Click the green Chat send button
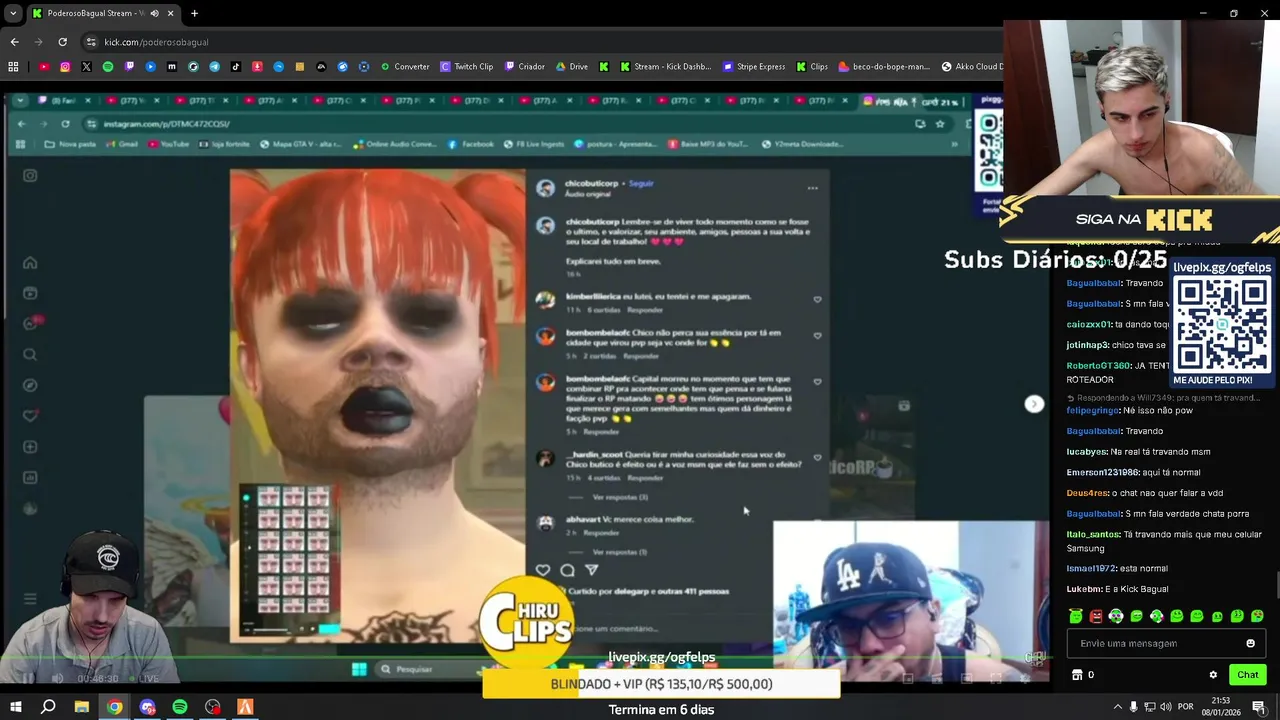This screenshot has width=1280, height=720. click(1247, 675)
